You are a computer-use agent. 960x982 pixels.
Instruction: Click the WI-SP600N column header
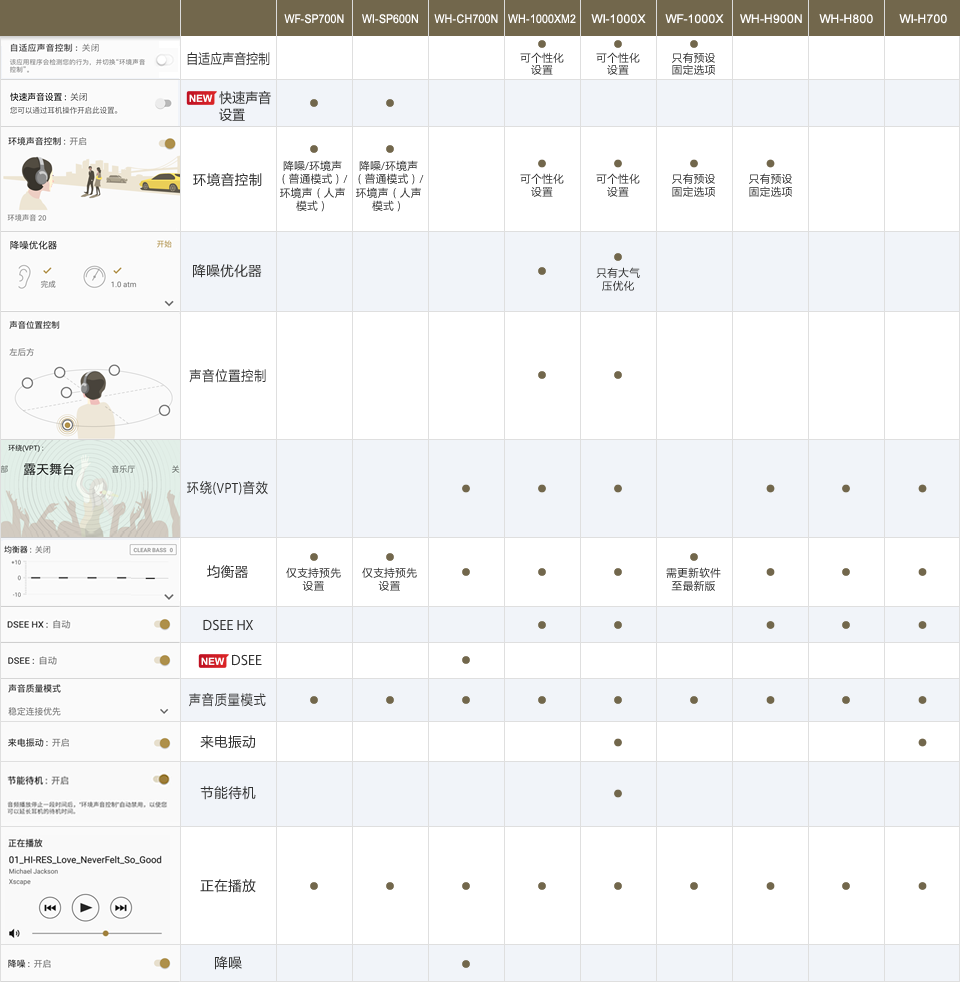click(390, 19)
